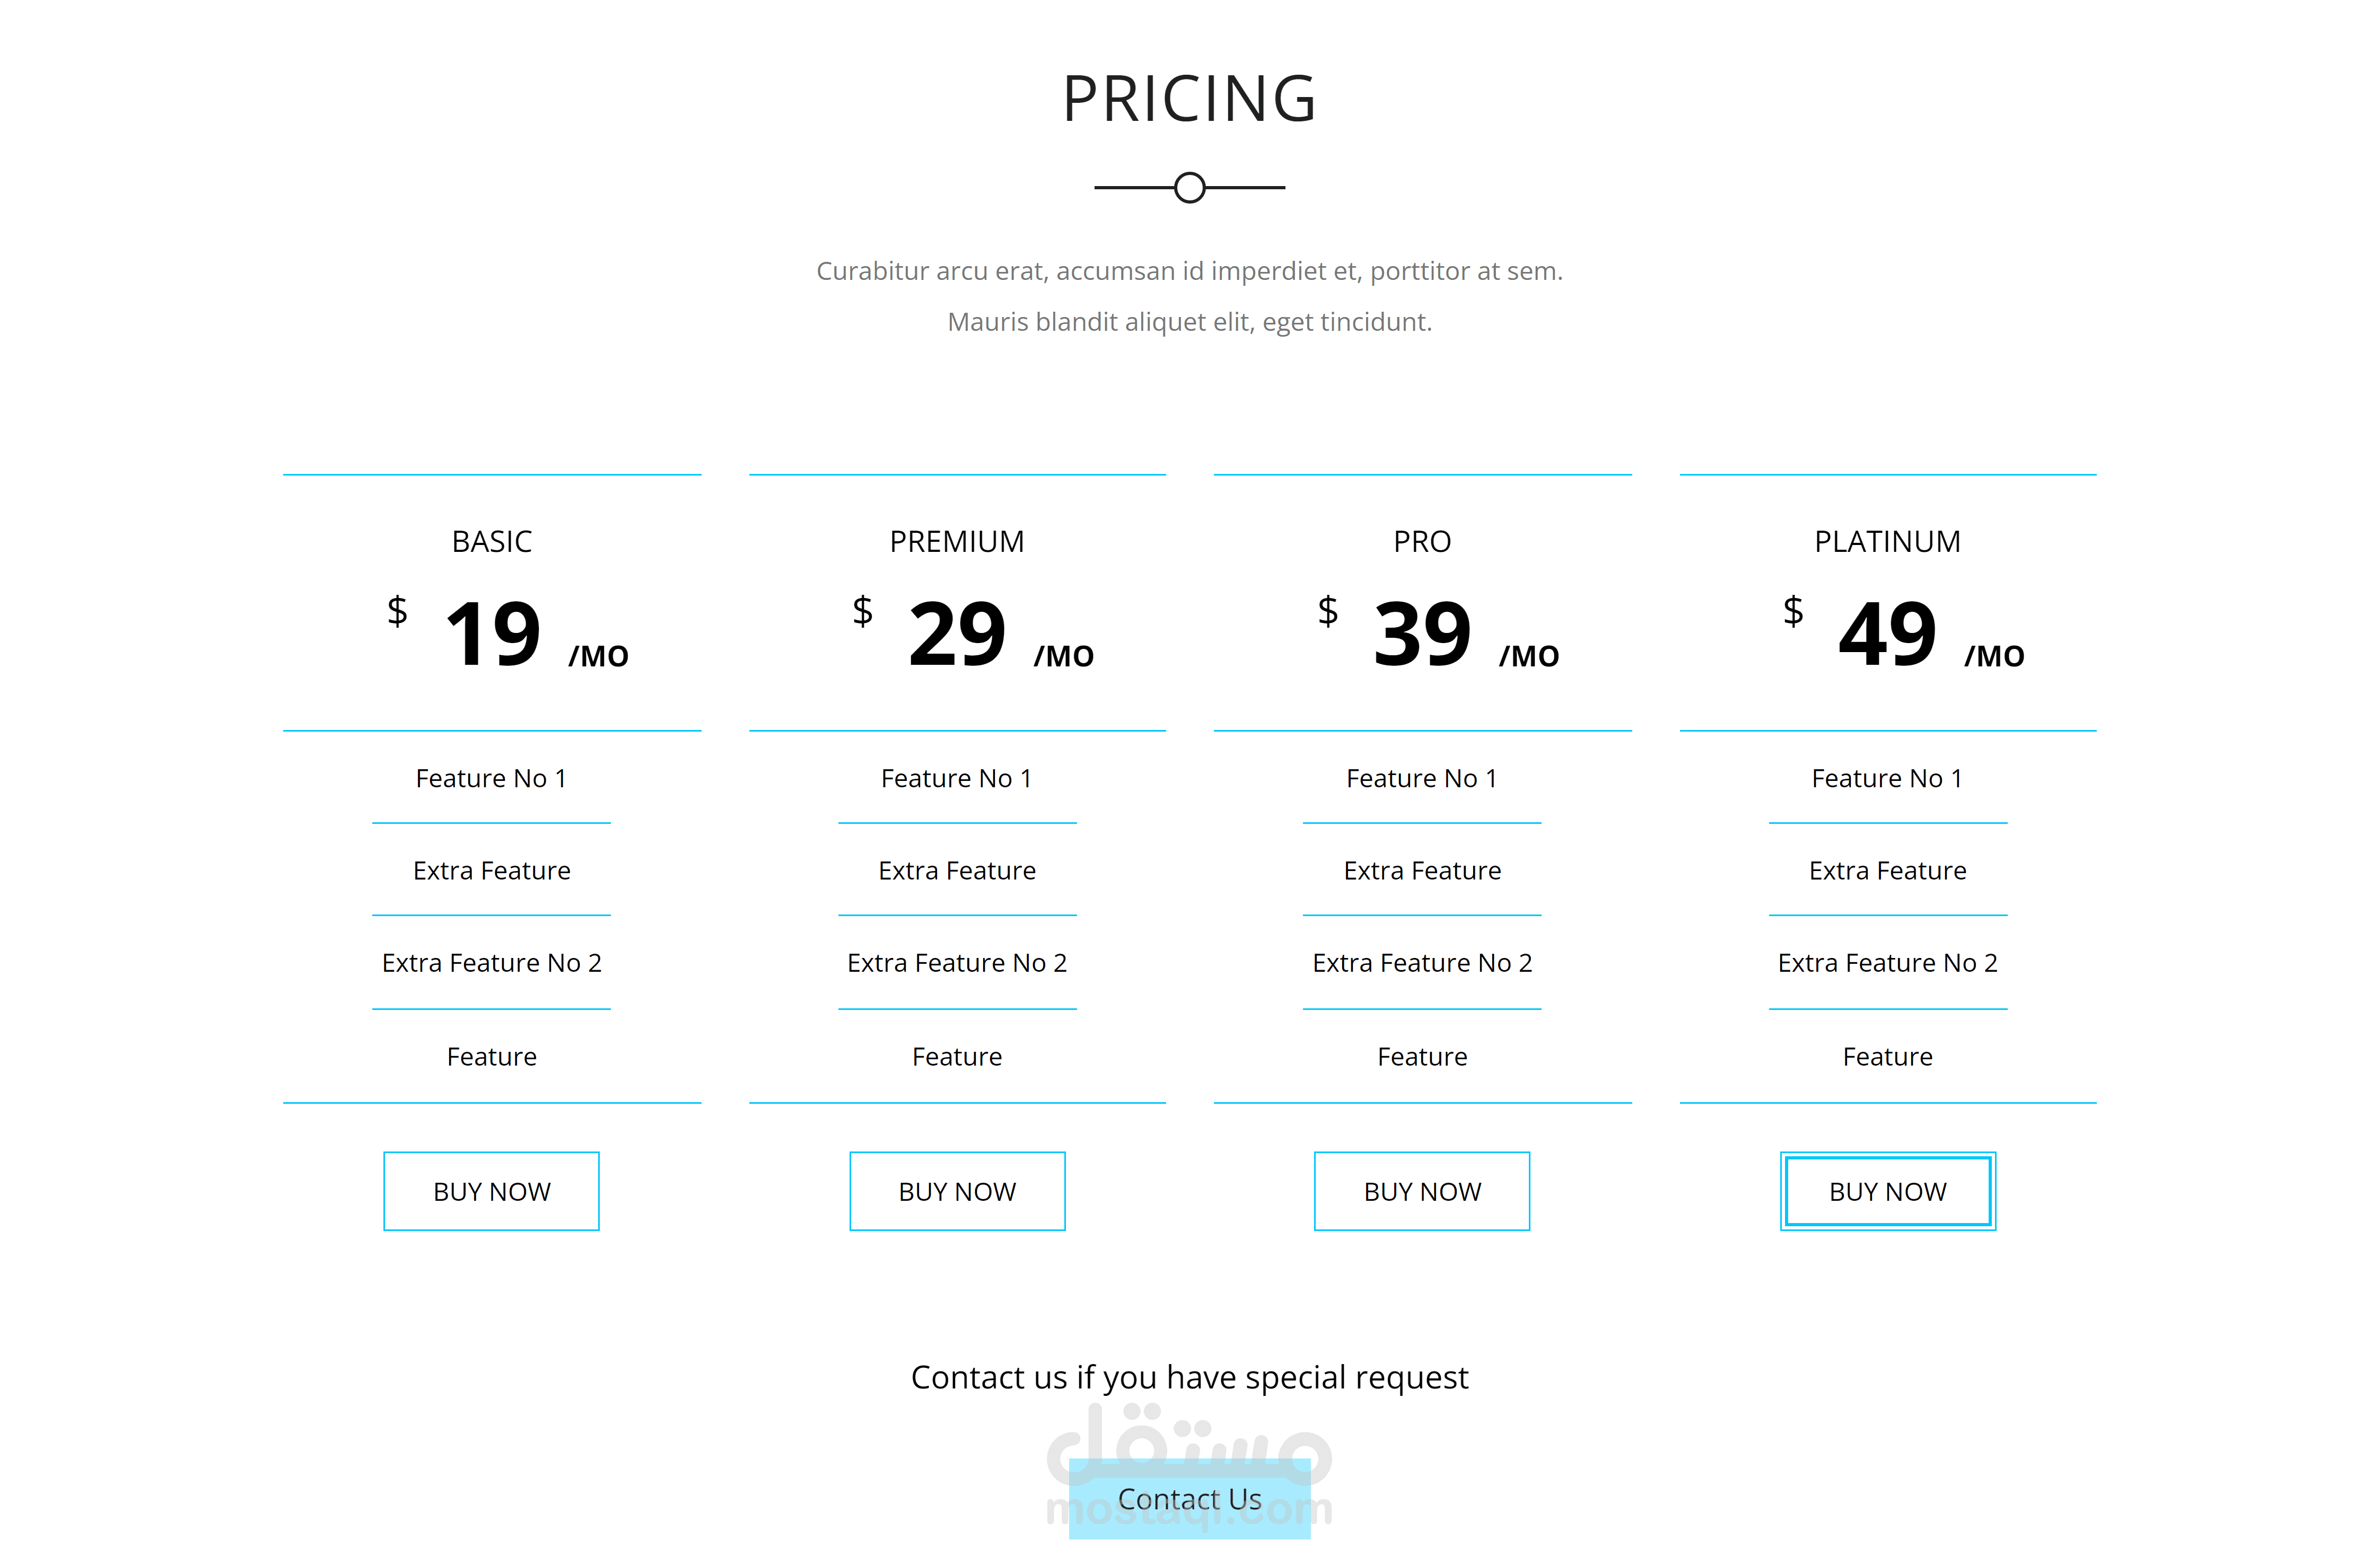Image resolution: width=2380 pixels, height=1565 pixels.
Task: Select the 49 per month price
Action: (x=1887, y=634)
